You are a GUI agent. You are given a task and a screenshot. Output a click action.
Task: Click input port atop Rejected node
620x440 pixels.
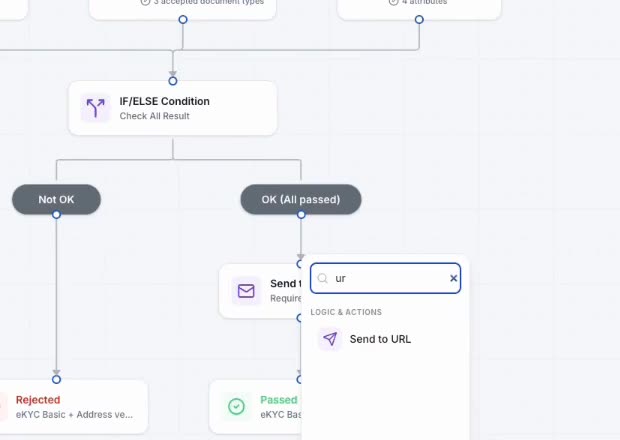click(x=57, y=380)
